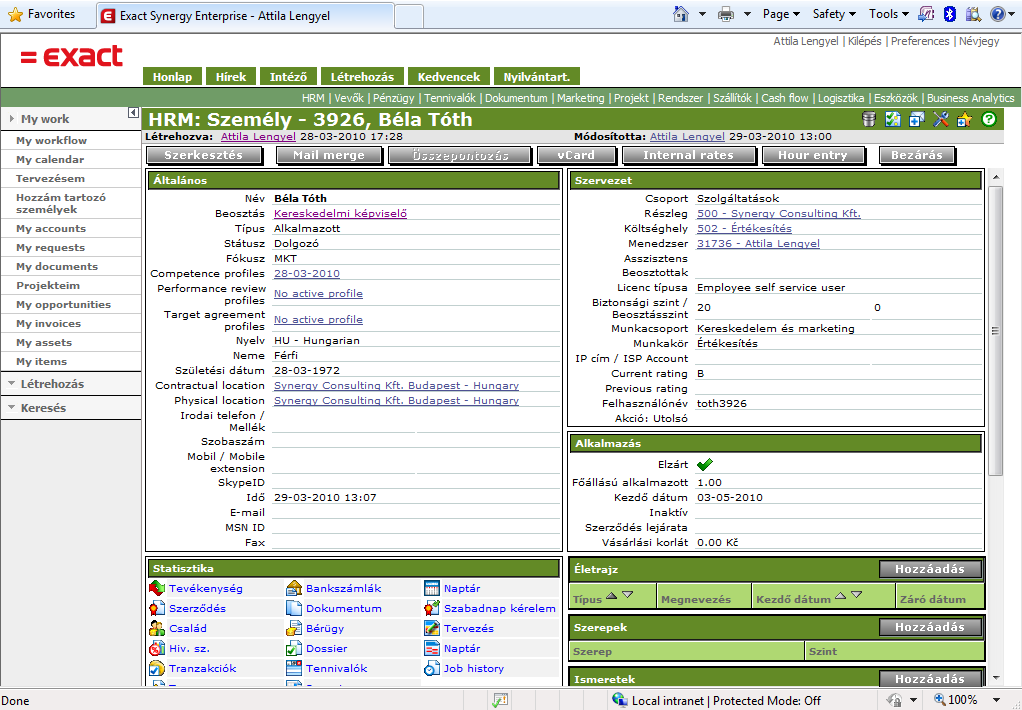Viewport: 1022px width, 710px height.
Task: Click the page vertical scrollbar thumb
Action: (x=995, y=331)
